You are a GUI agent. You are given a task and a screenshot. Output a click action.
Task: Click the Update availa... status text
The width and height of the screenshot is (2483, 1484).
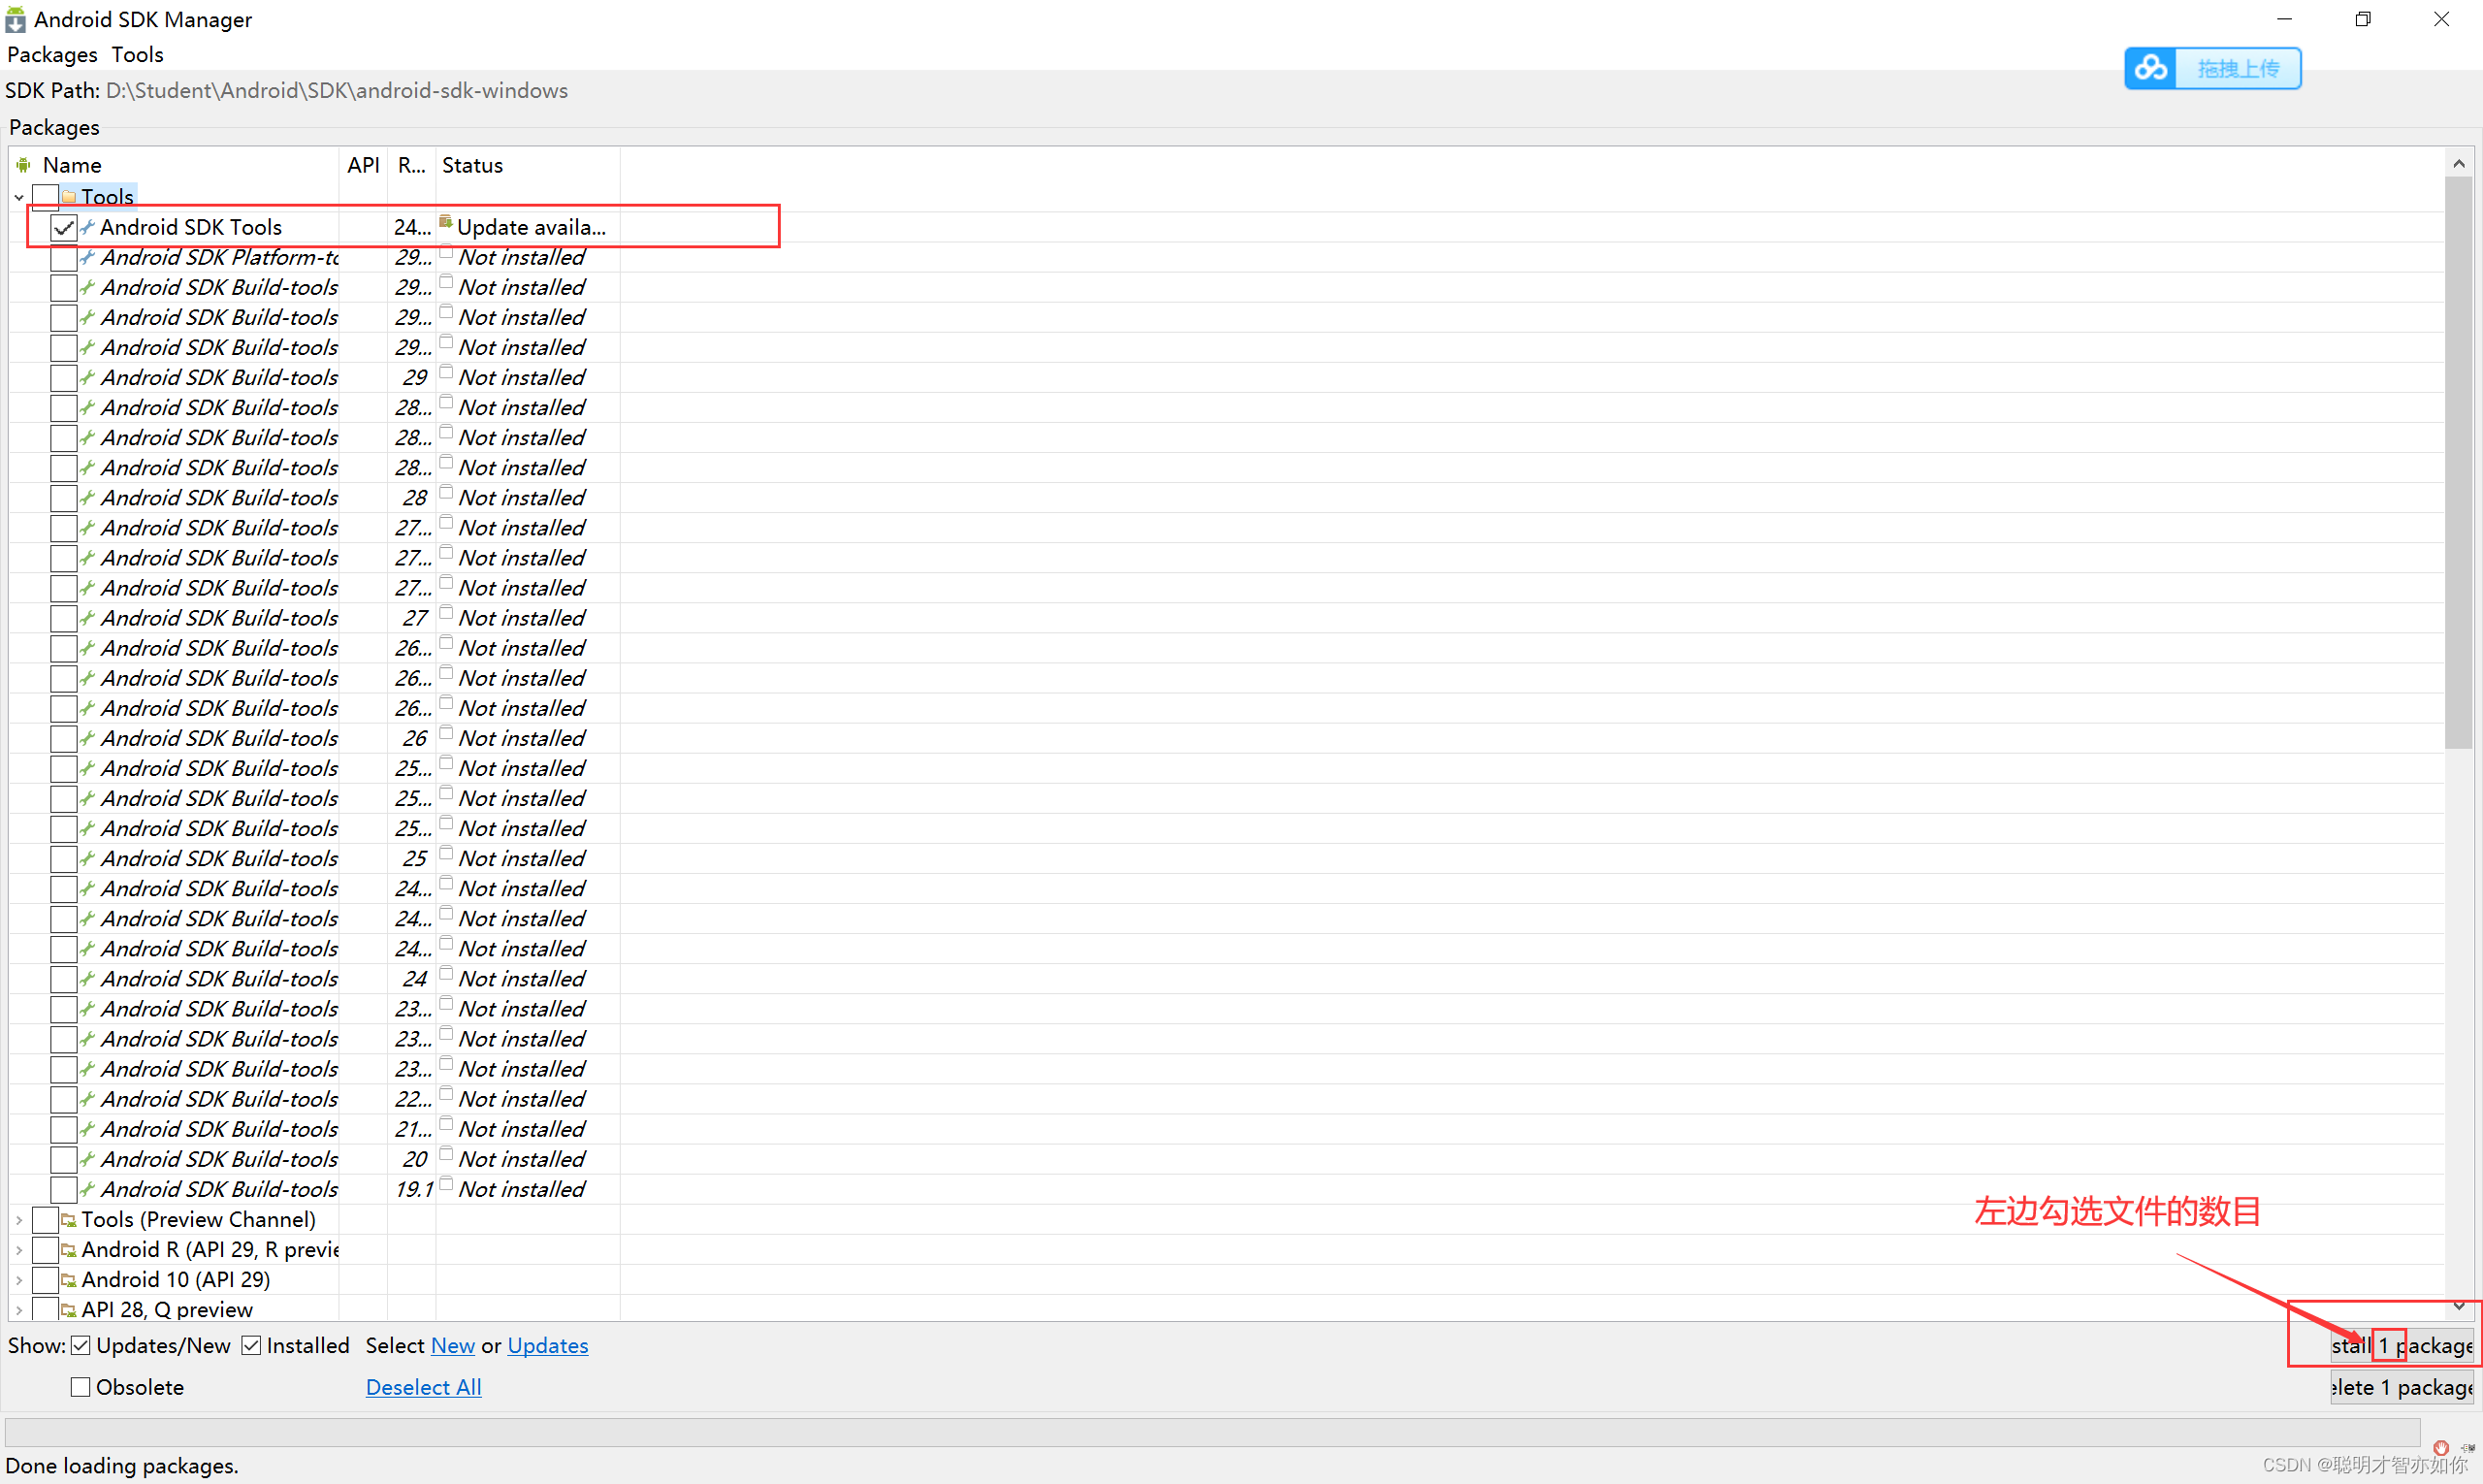[x=531, y=227]
